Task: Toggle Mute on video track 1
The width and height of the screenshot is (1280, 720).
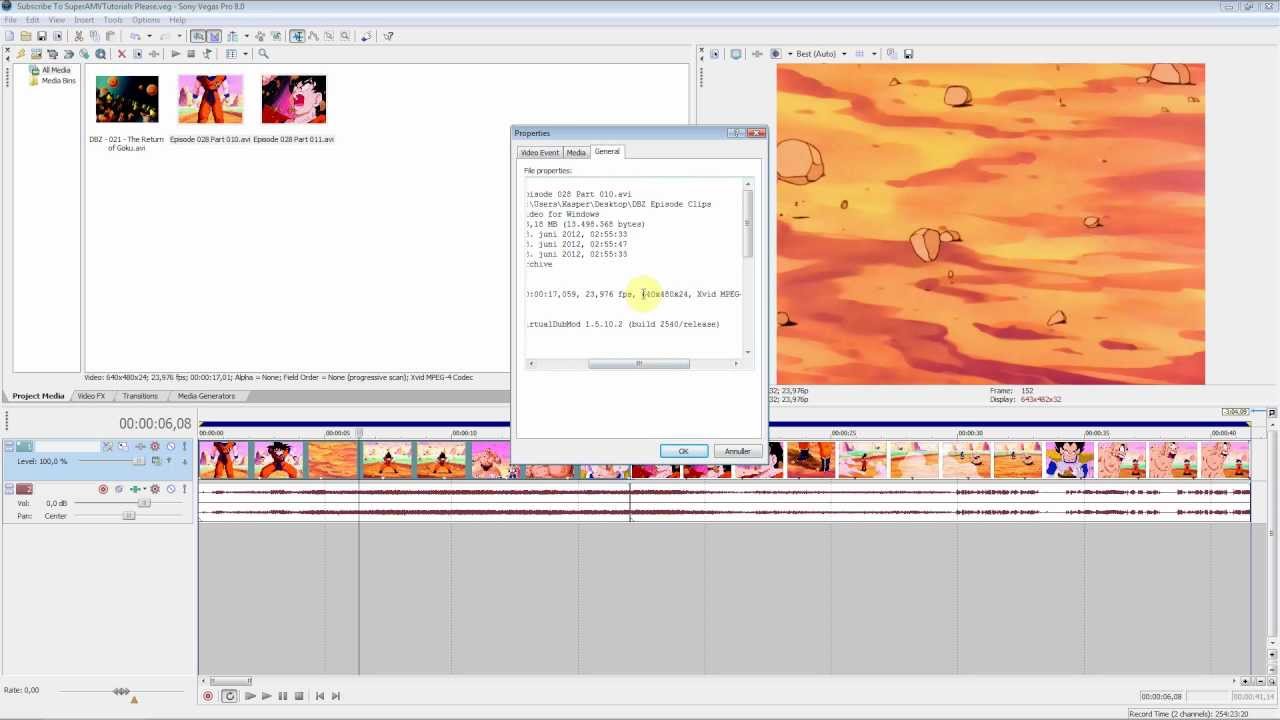Action: pyautogui.click(x=171, y=446)
